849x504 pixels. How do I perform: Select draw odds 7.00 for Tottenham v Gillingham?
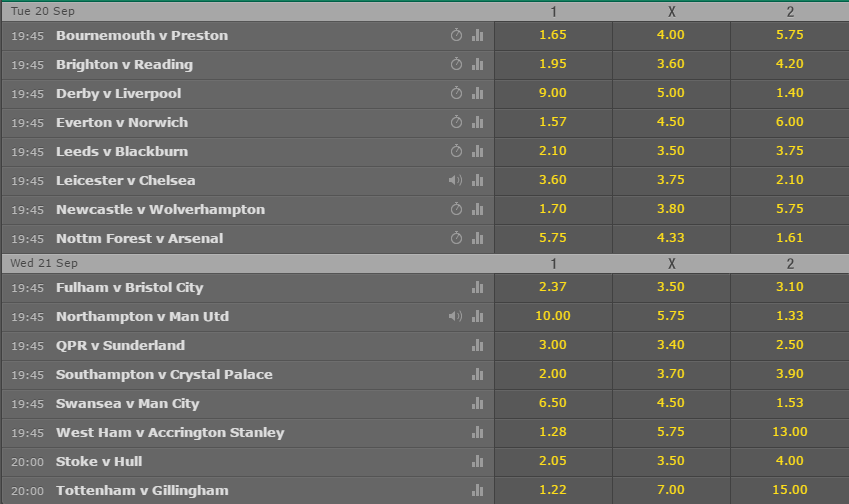coord(671,490)
